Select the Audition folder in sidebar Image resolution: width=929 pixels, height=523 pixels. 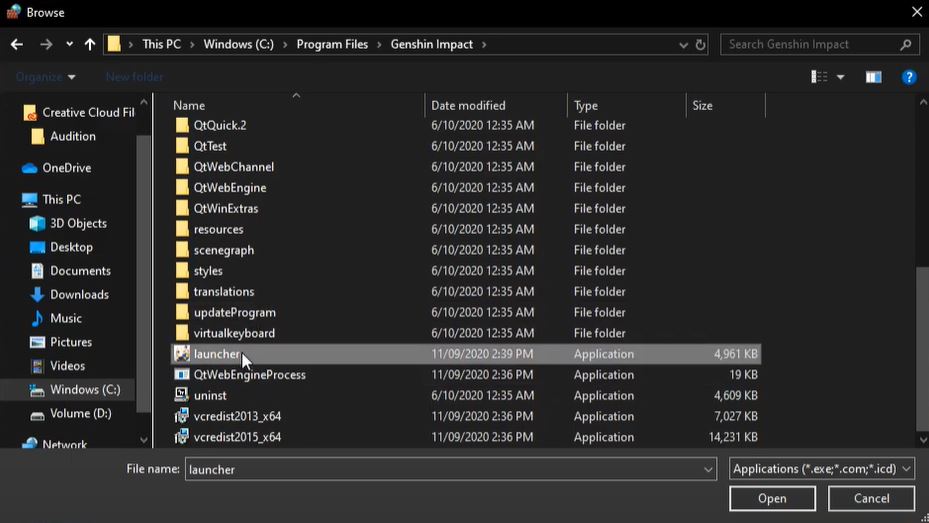(x=63, y=136)
